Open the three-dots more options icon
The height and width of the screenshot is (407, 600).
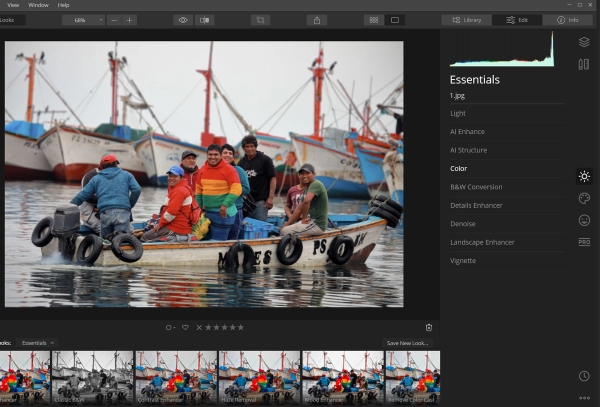[584, 398]
